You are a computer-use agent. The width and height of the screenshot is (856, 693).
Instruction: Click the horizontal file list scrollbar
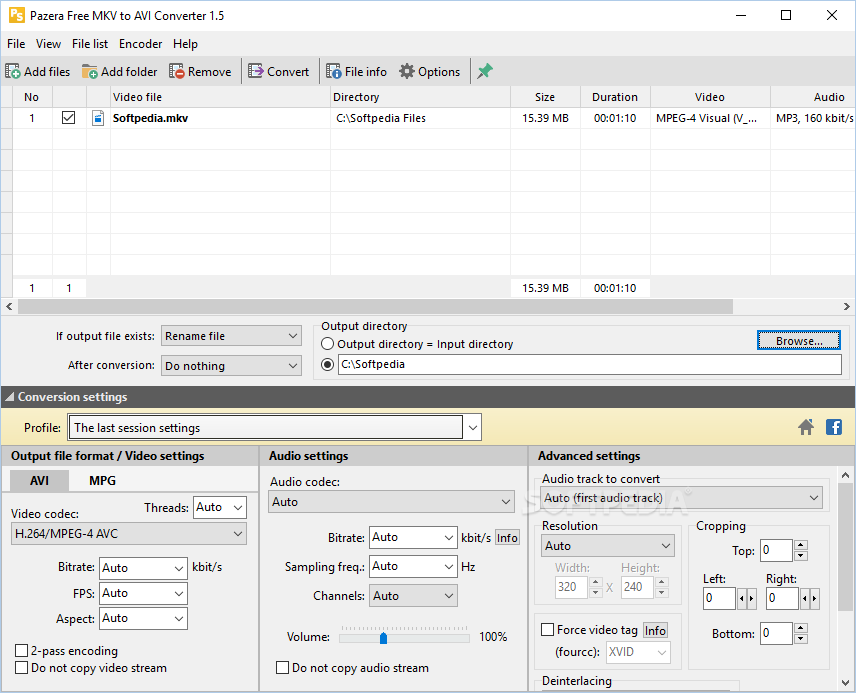tap(375, 306)
